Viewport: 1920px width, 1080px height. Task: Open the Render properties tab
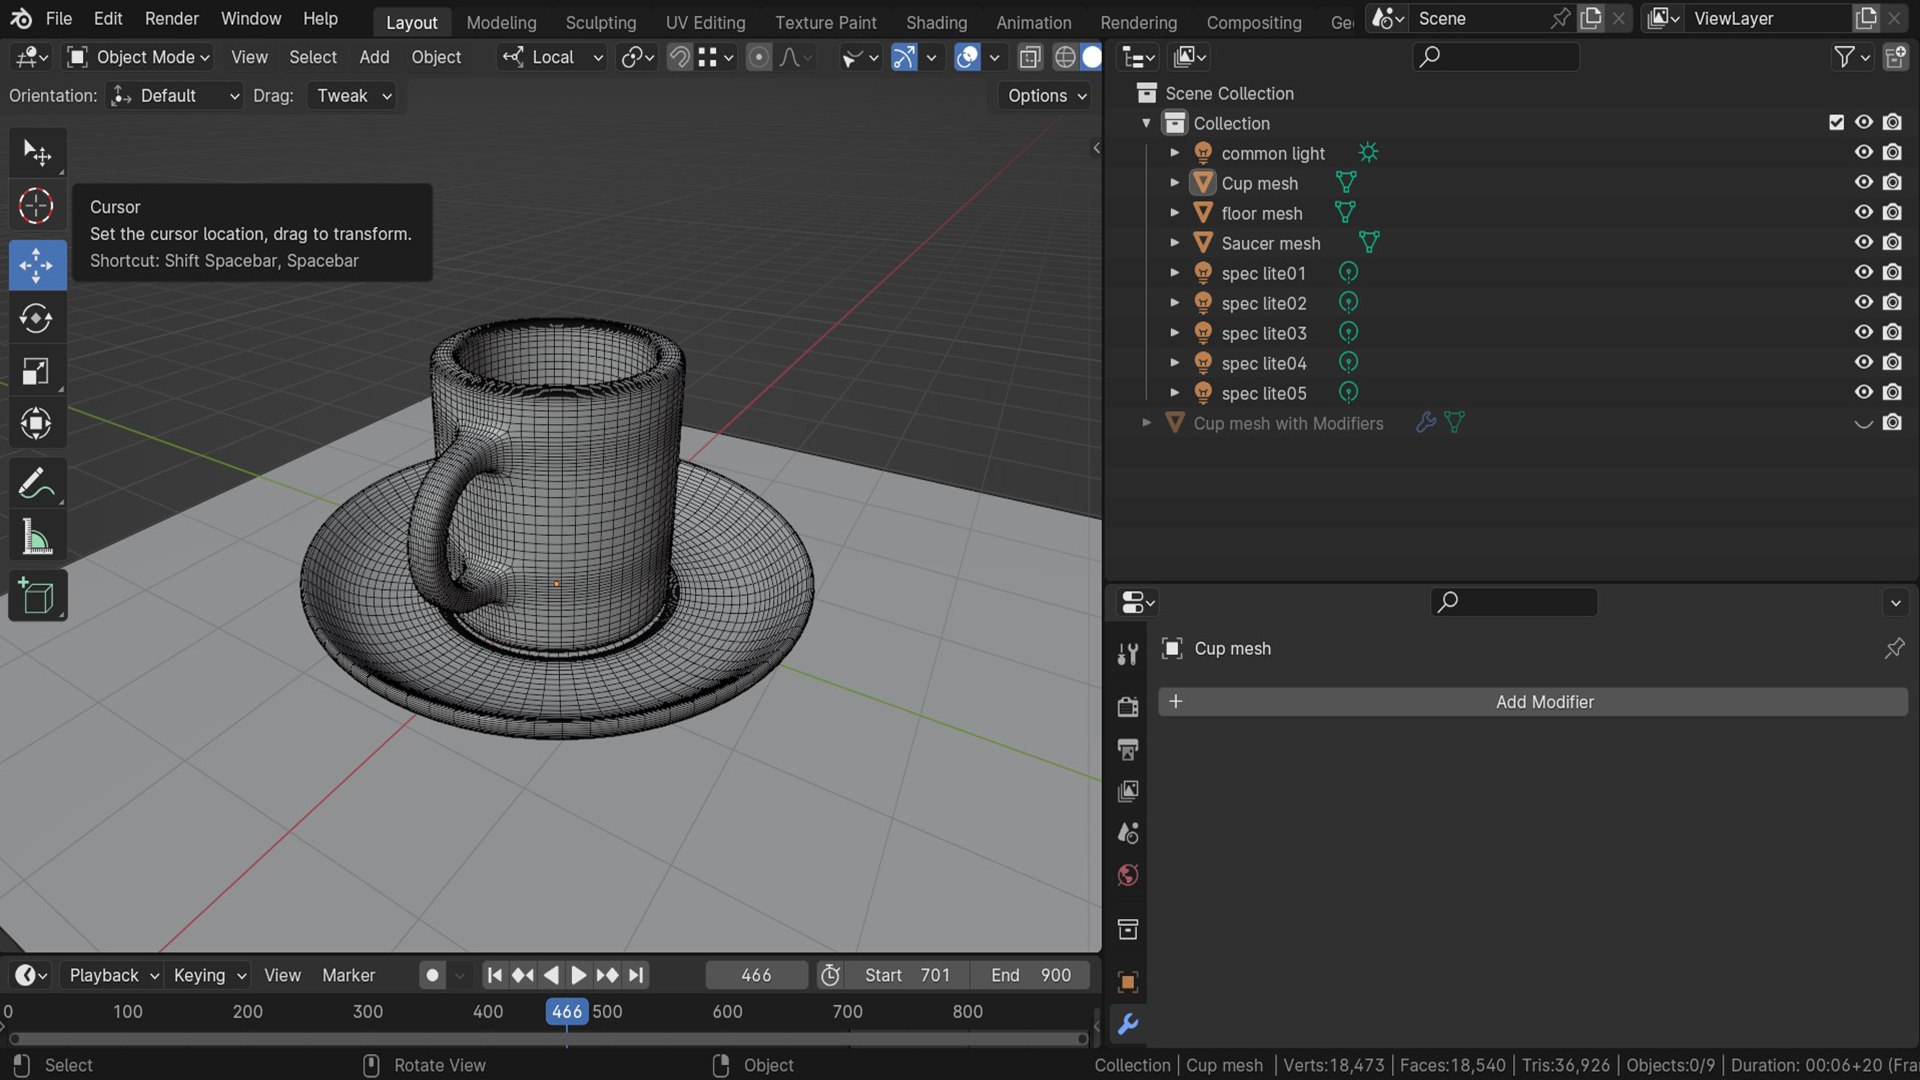[x=1128, y=707]
